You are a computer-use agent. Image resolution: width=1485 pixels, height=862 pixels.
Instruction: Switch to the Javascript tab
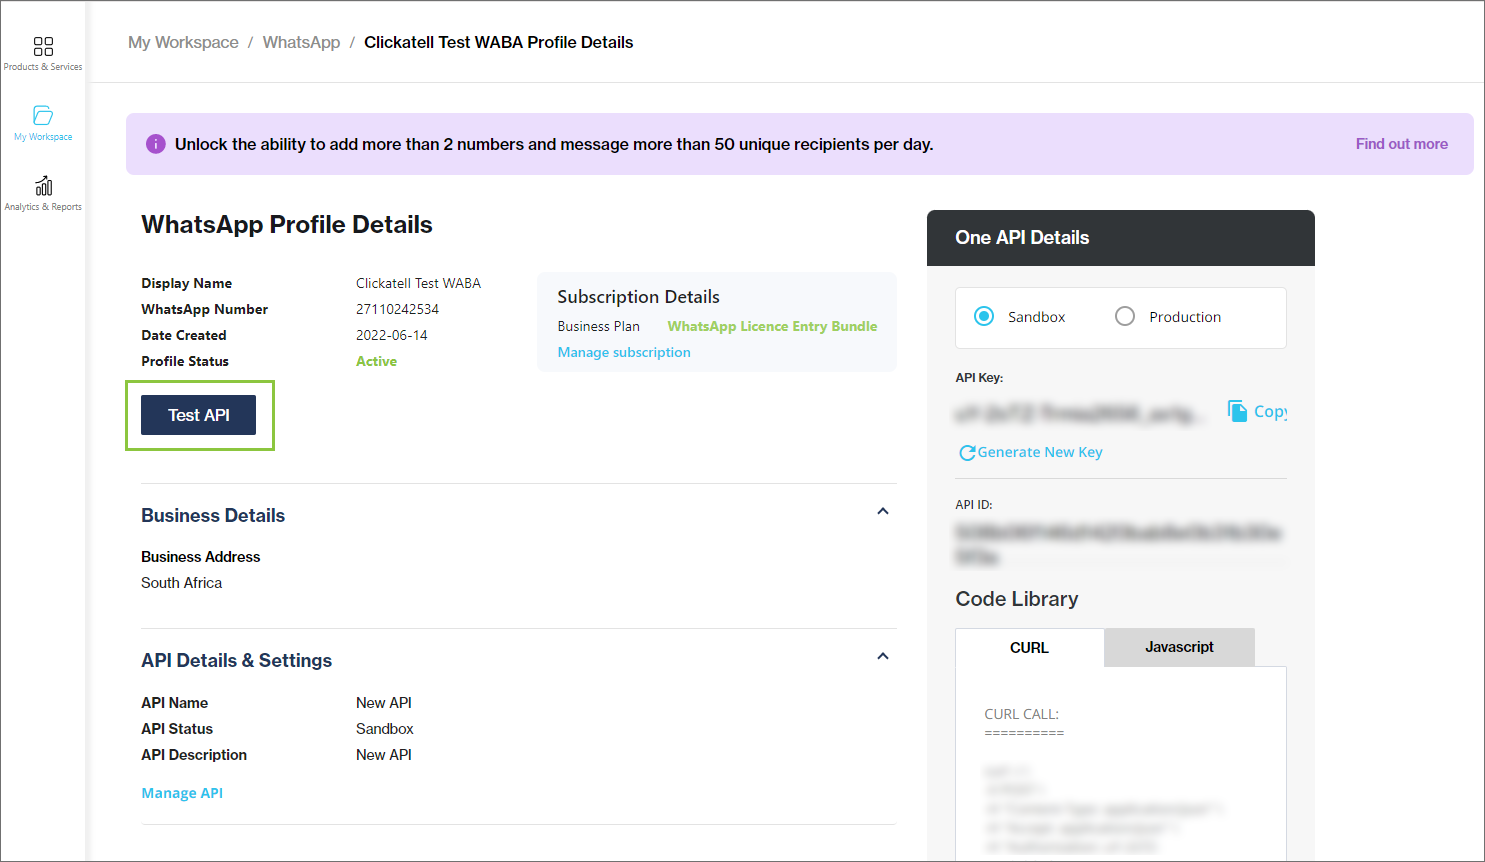coord(1179,647)
